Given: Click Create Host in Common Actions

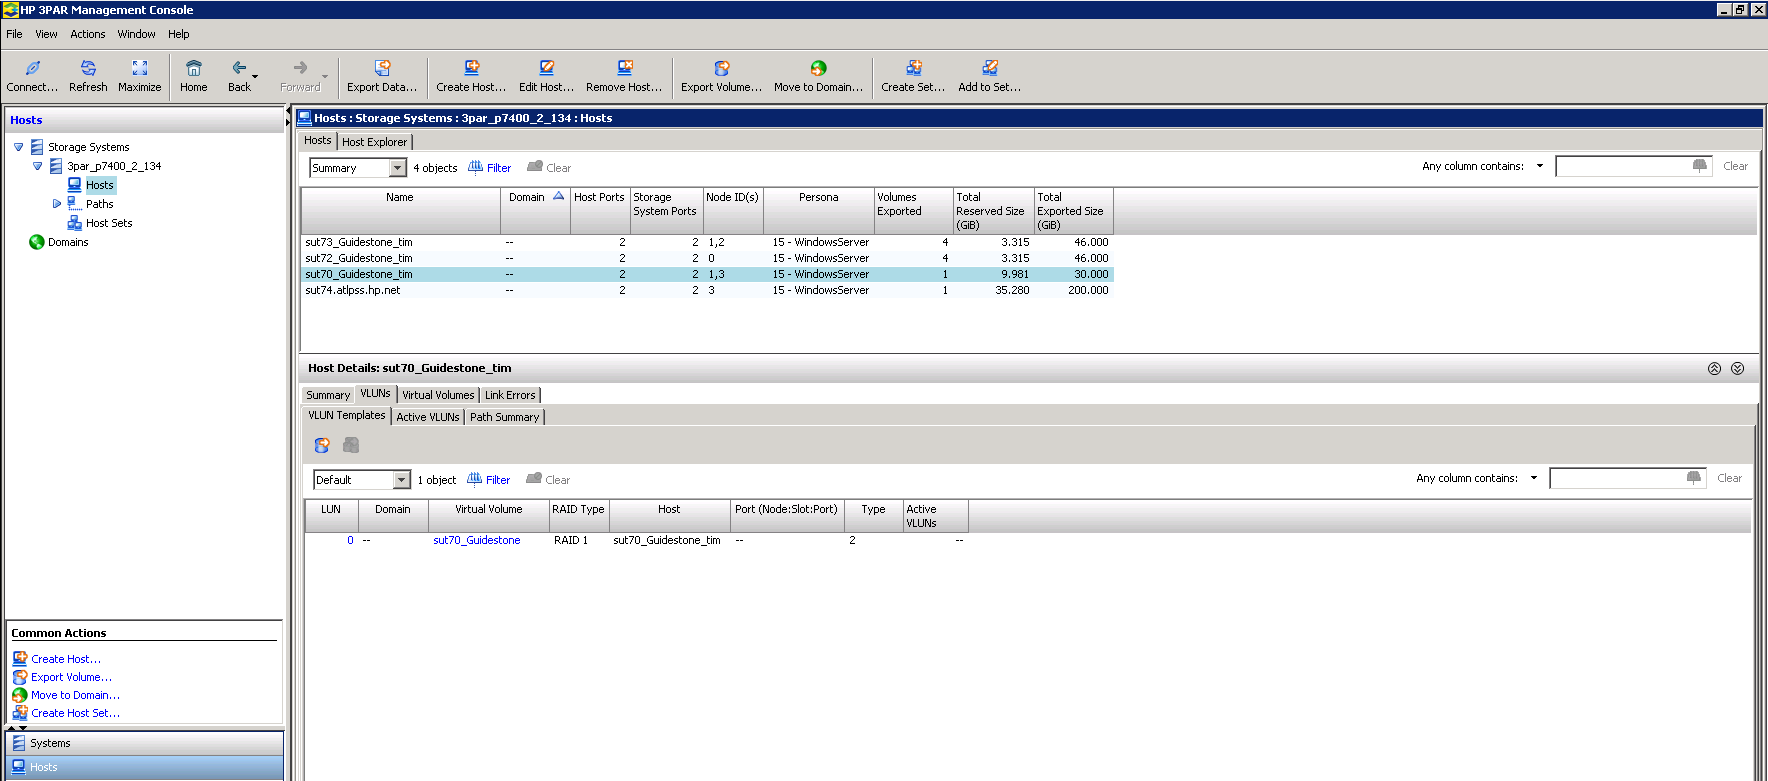Looking at the screenshot, I should pyautogui.click(x=66, y=659).
